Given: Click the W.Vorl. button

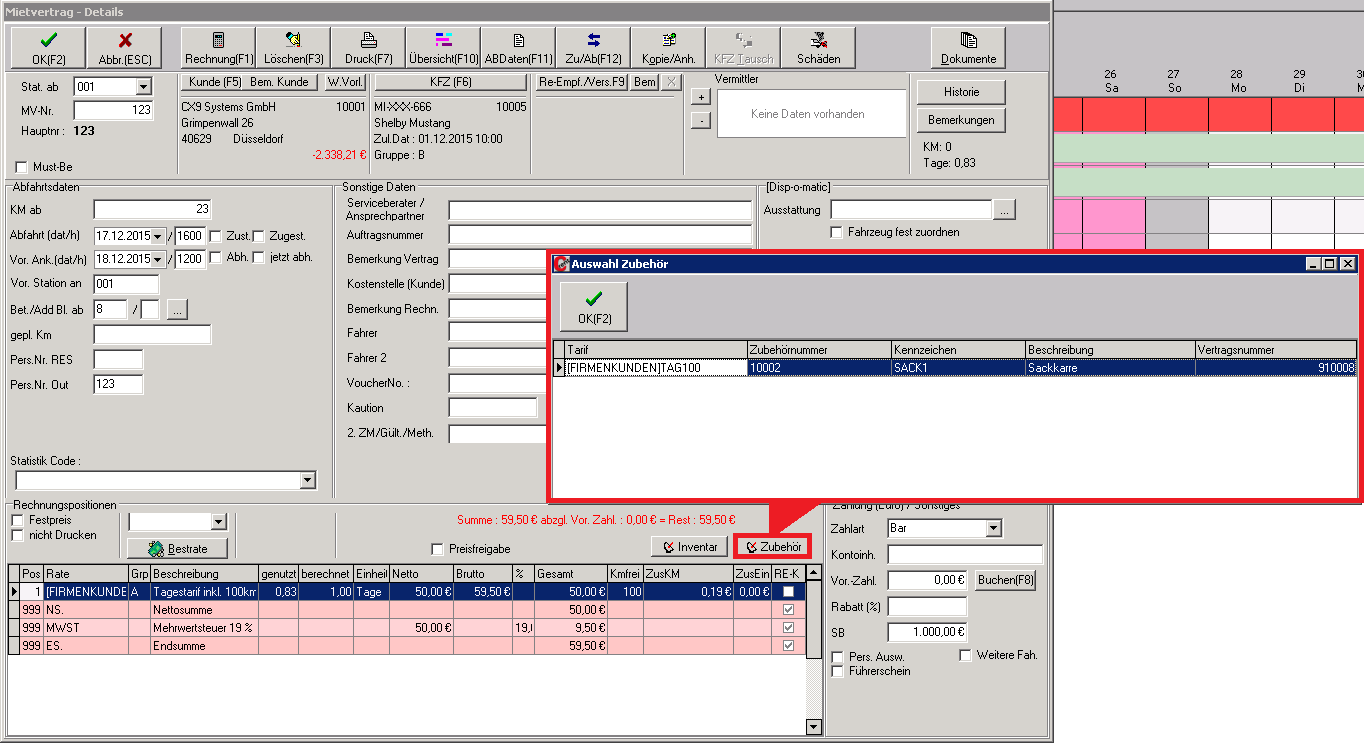Looking at the screenshot, I should 344,82.
